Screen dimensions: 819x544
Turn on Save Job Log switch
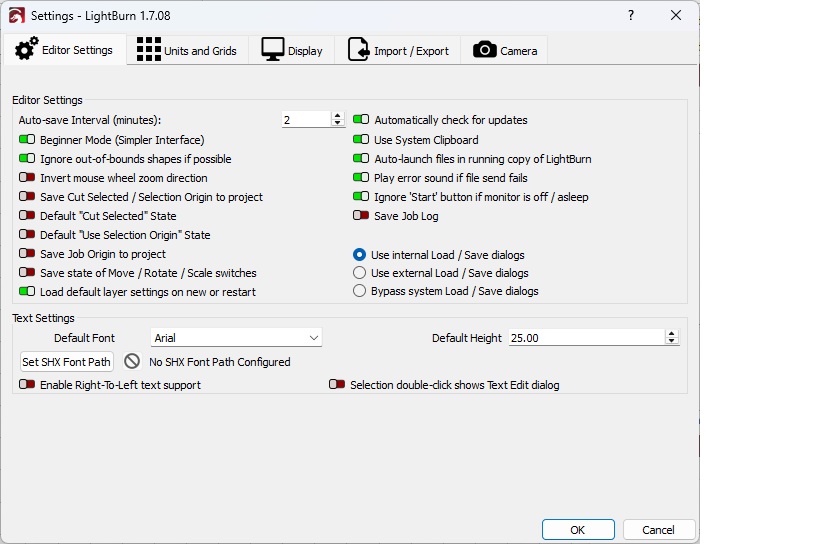[x=361, y=216]
